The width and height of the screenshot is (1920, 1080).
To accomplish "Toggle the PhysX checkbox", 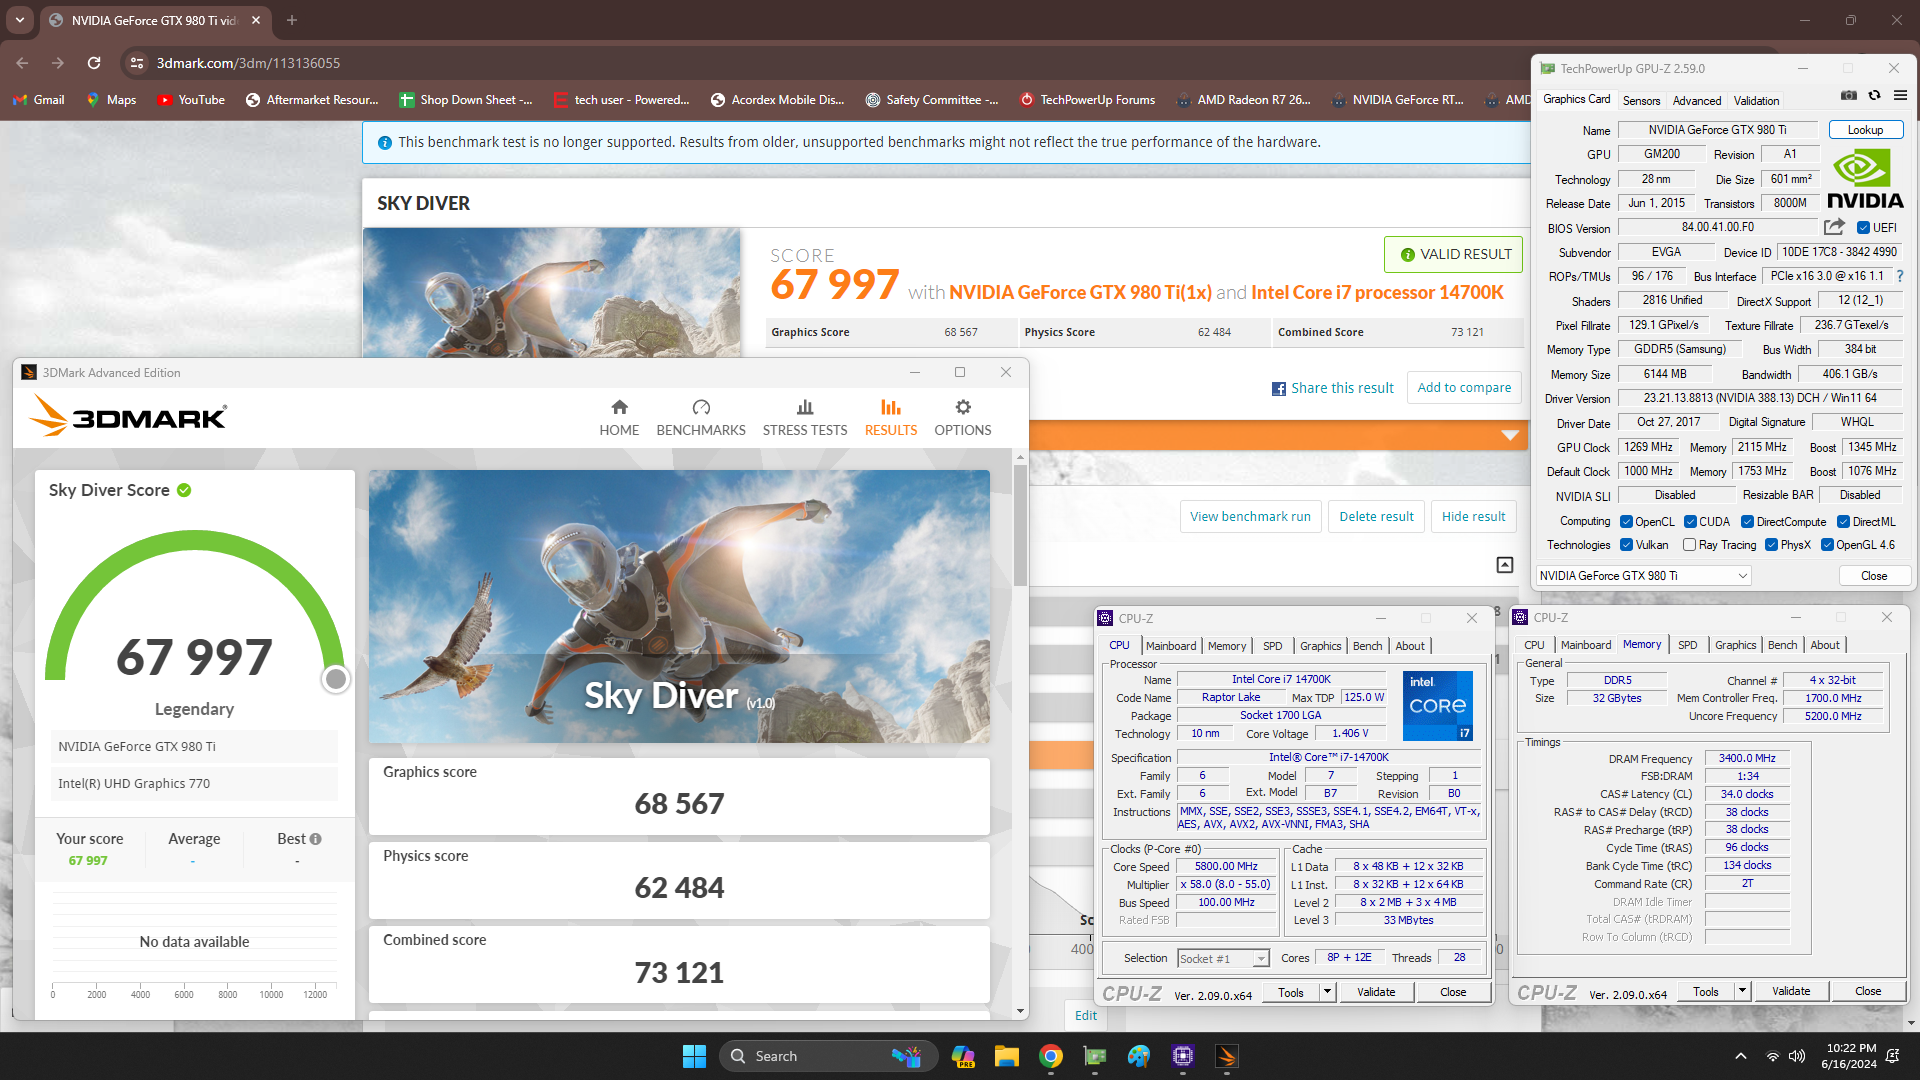I will click(1771, 545).
